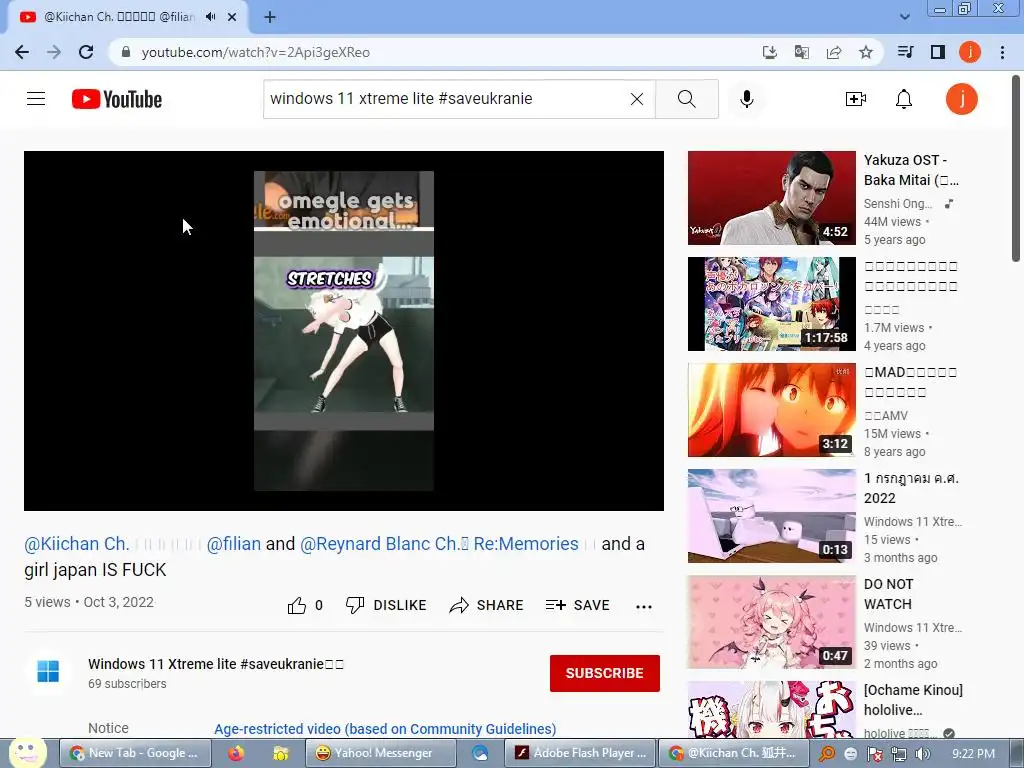Click the browser forward arrow
This screenshot has width=1024, height=768.
(x=54, y=52)
